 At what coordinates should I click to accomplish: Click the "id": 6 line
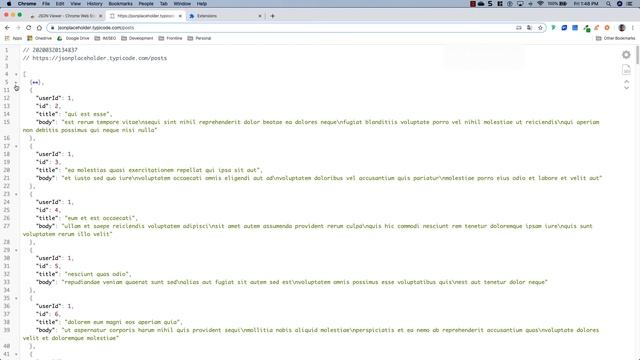click(48, 314)
